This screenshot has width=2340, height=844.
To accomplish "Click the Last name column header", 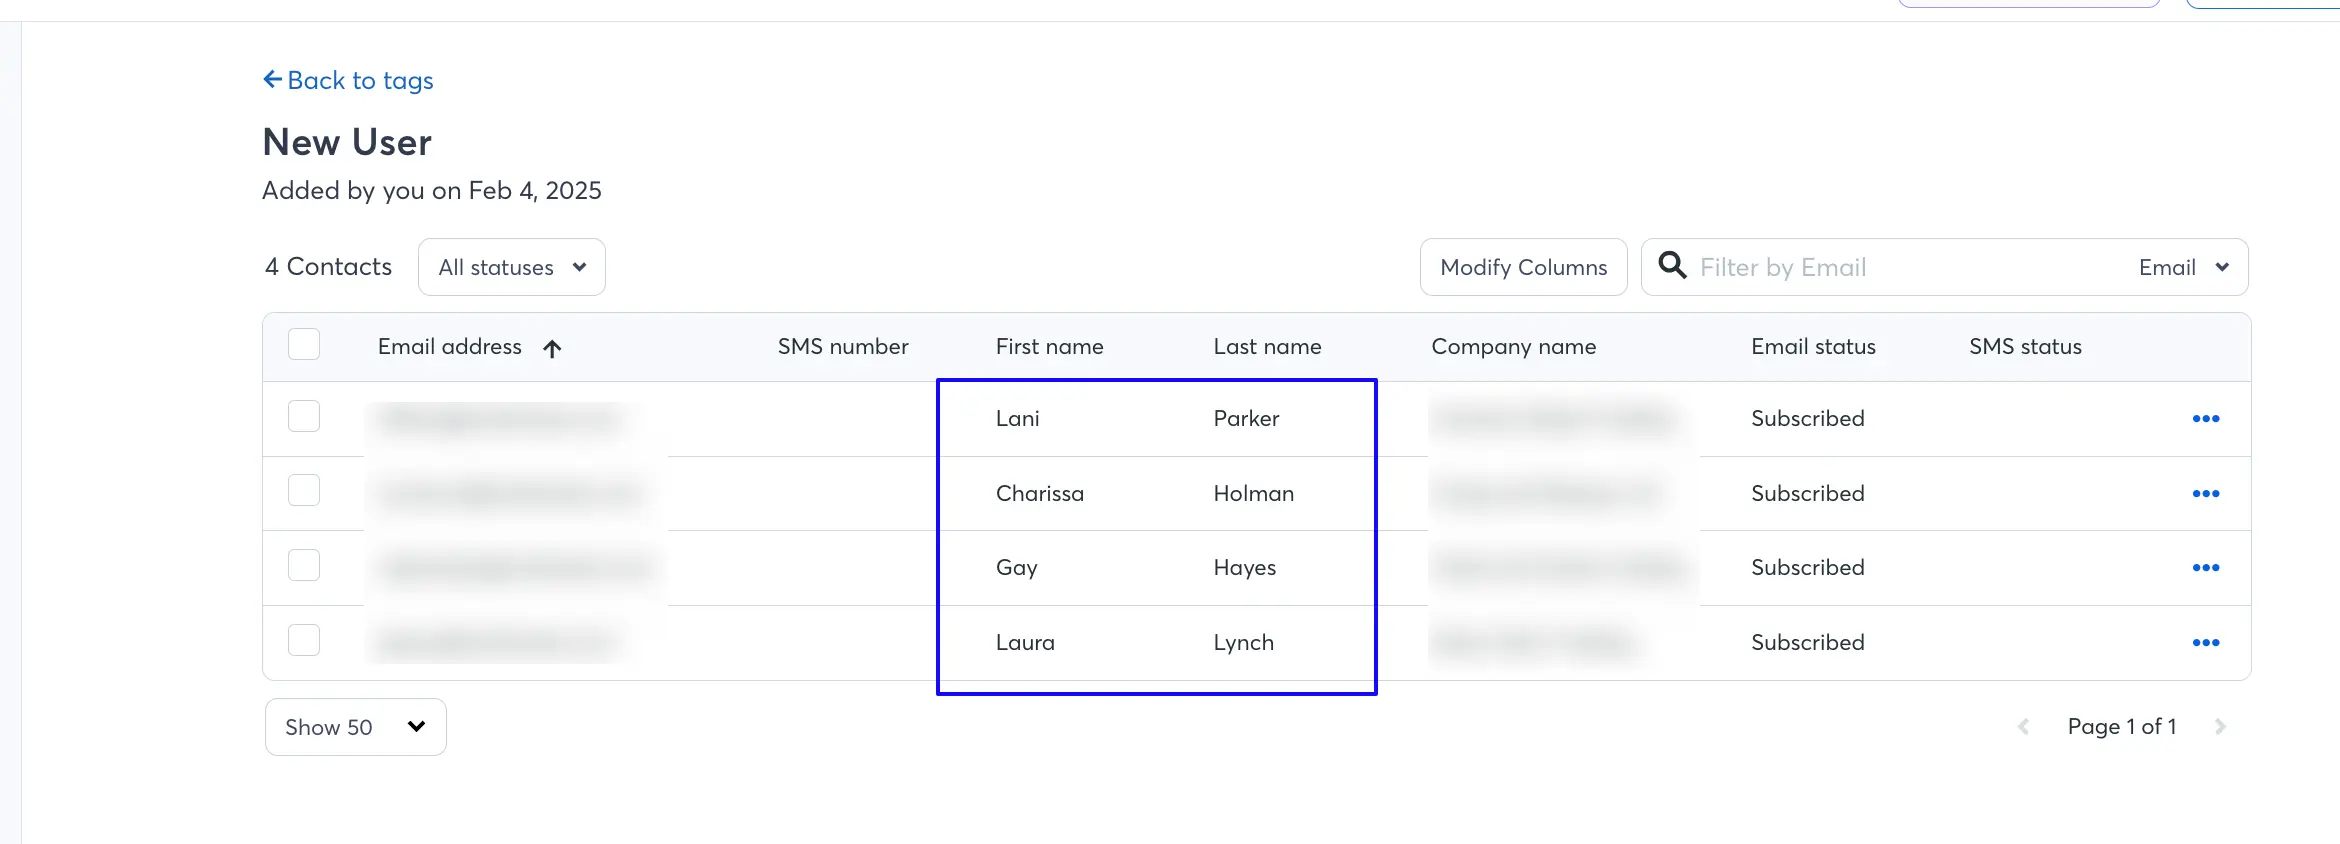I will pyautogui.click(x=1268, y=347).
